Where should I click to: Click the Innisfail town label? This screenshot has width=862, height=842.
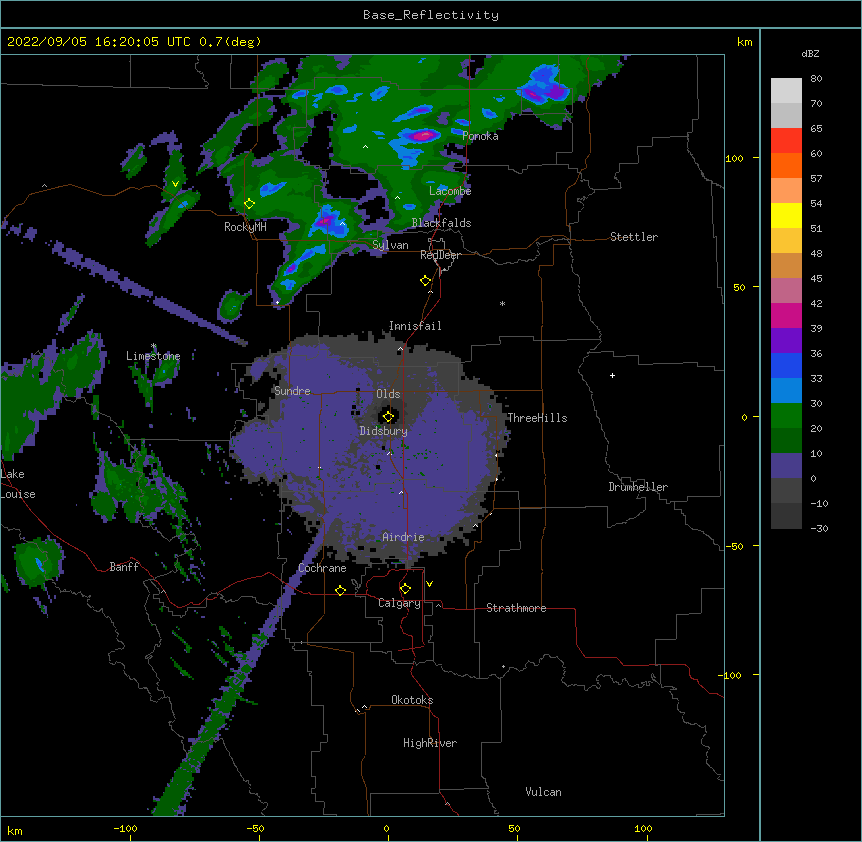point(415,326)
